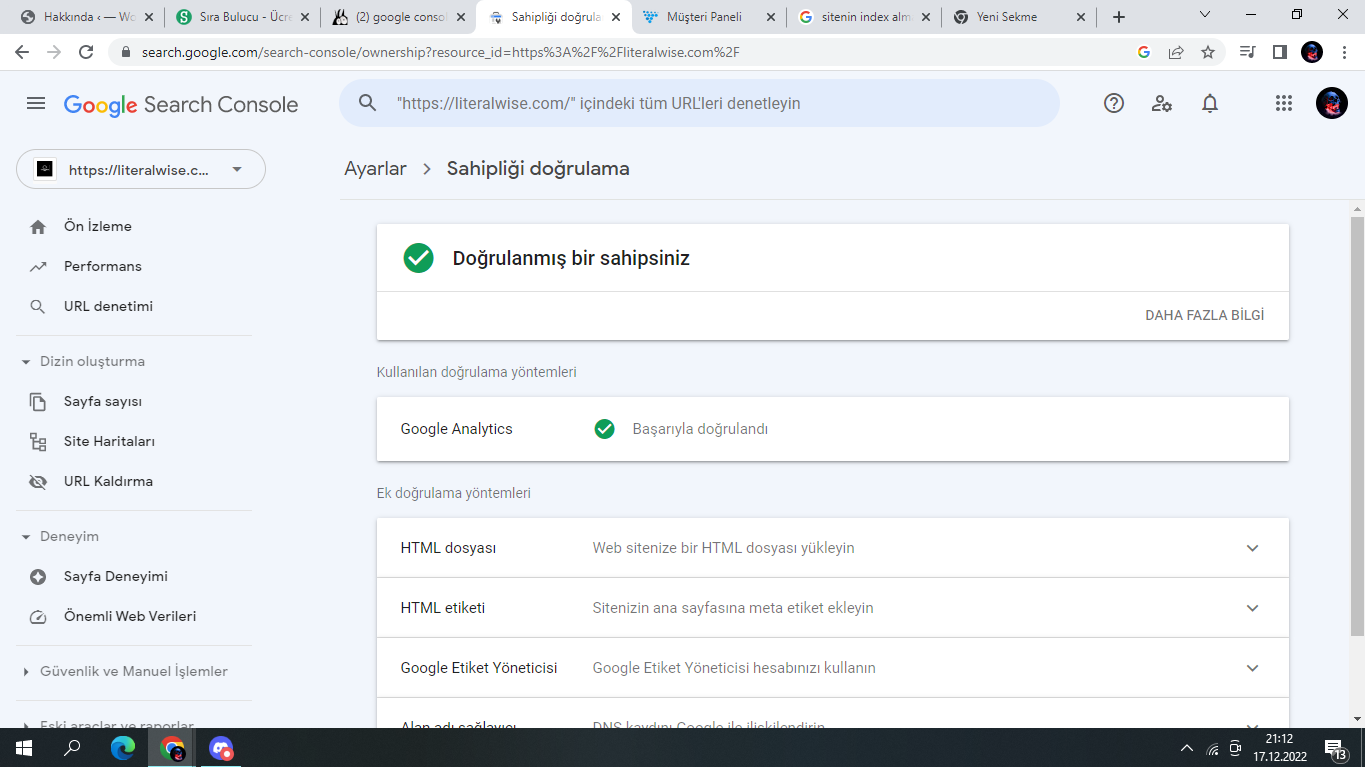Open Windows taskbar search

[73, 748]
